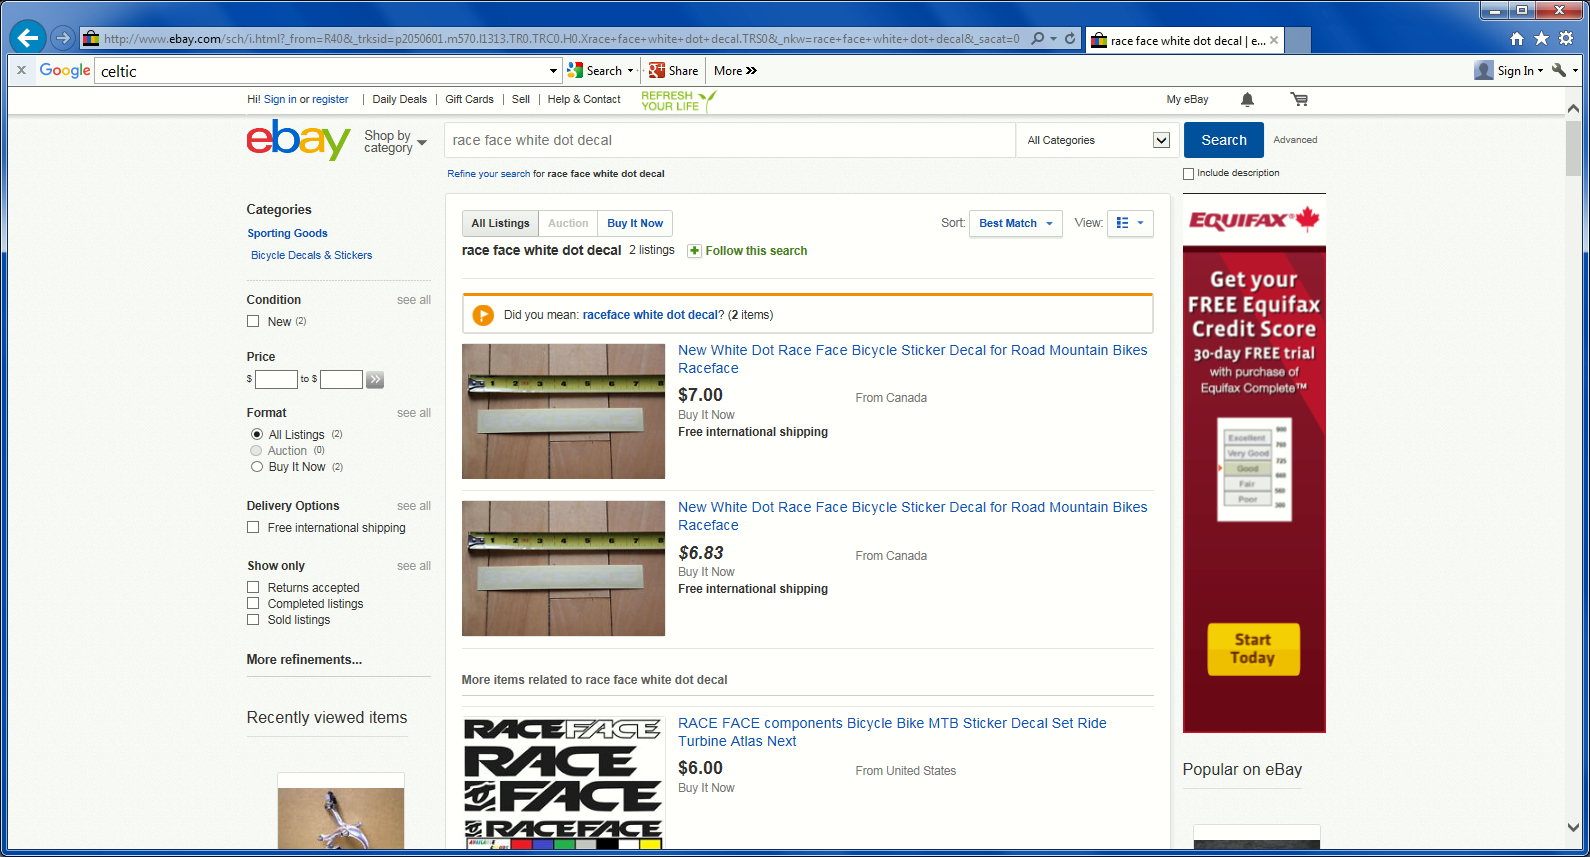This screenshot has width=1590, height=857.
Task: Click the Google toolbar Search button
Action: (595, 70)
